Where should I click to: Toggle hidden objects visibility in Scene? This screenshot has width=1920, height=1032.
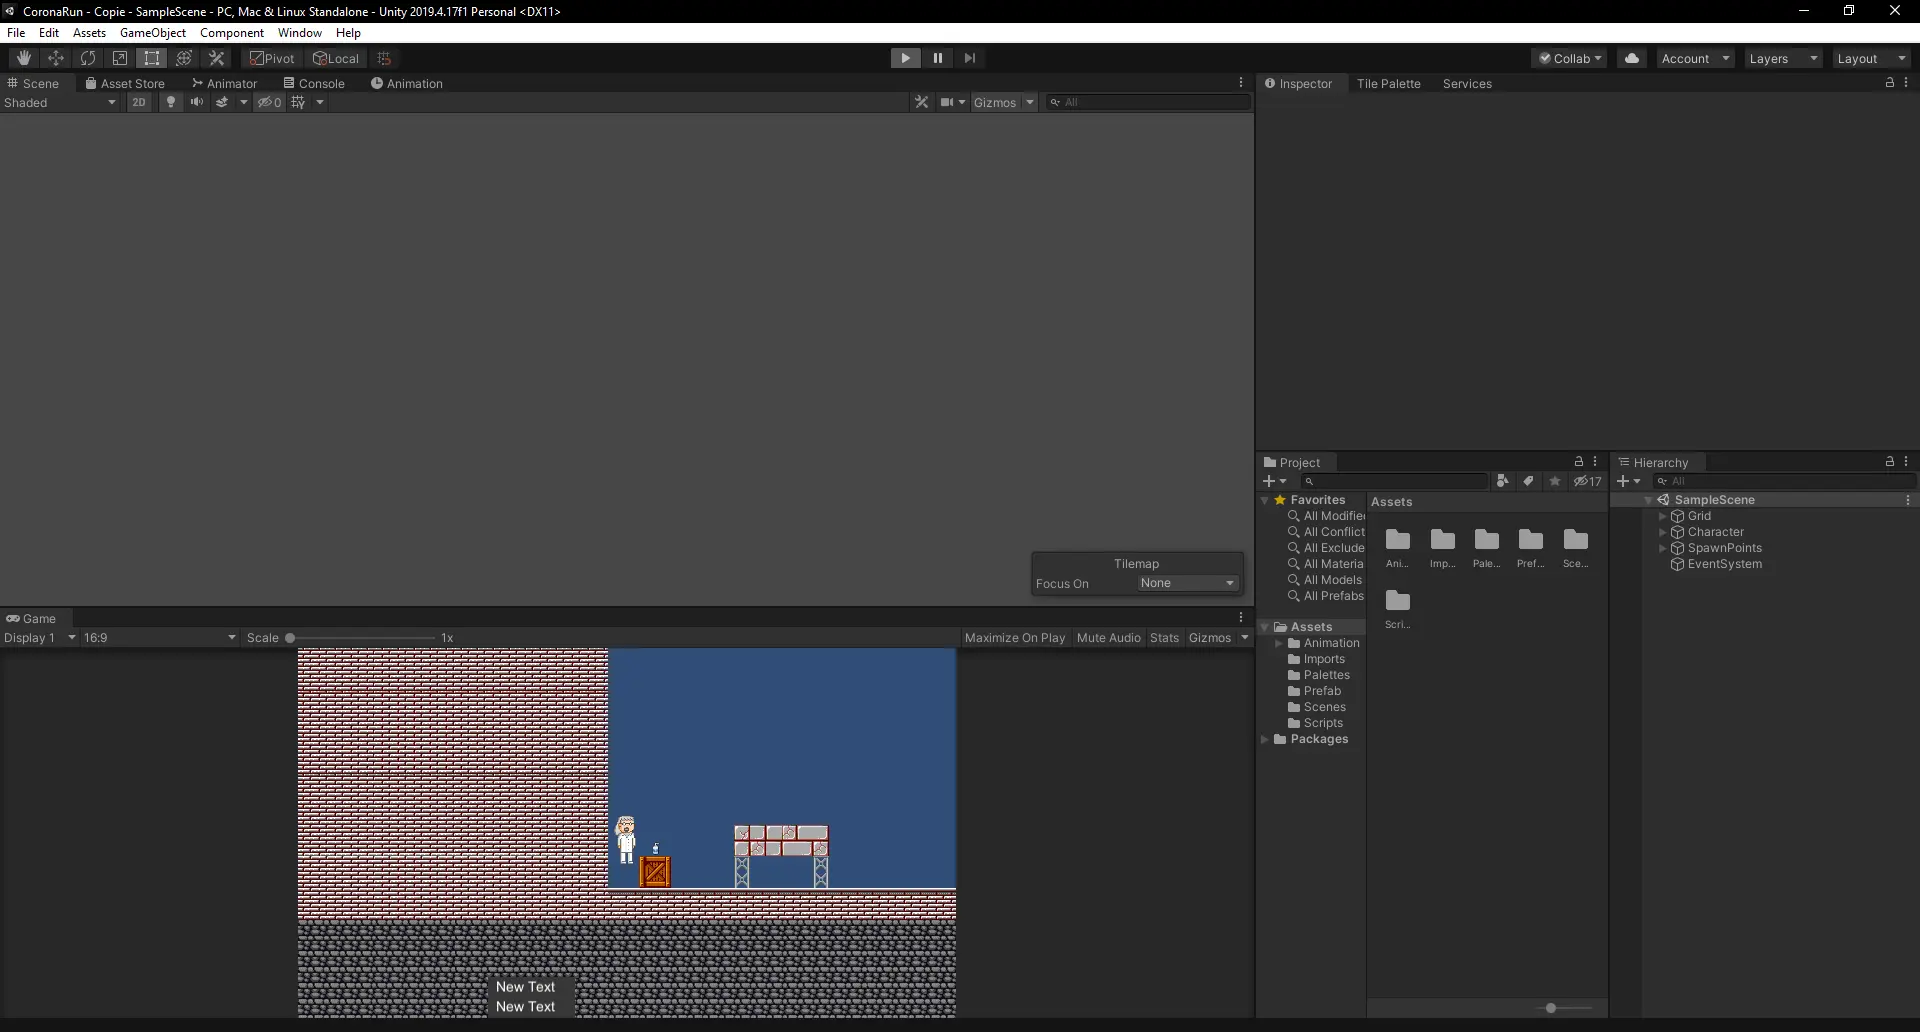[x=270, y=102]
